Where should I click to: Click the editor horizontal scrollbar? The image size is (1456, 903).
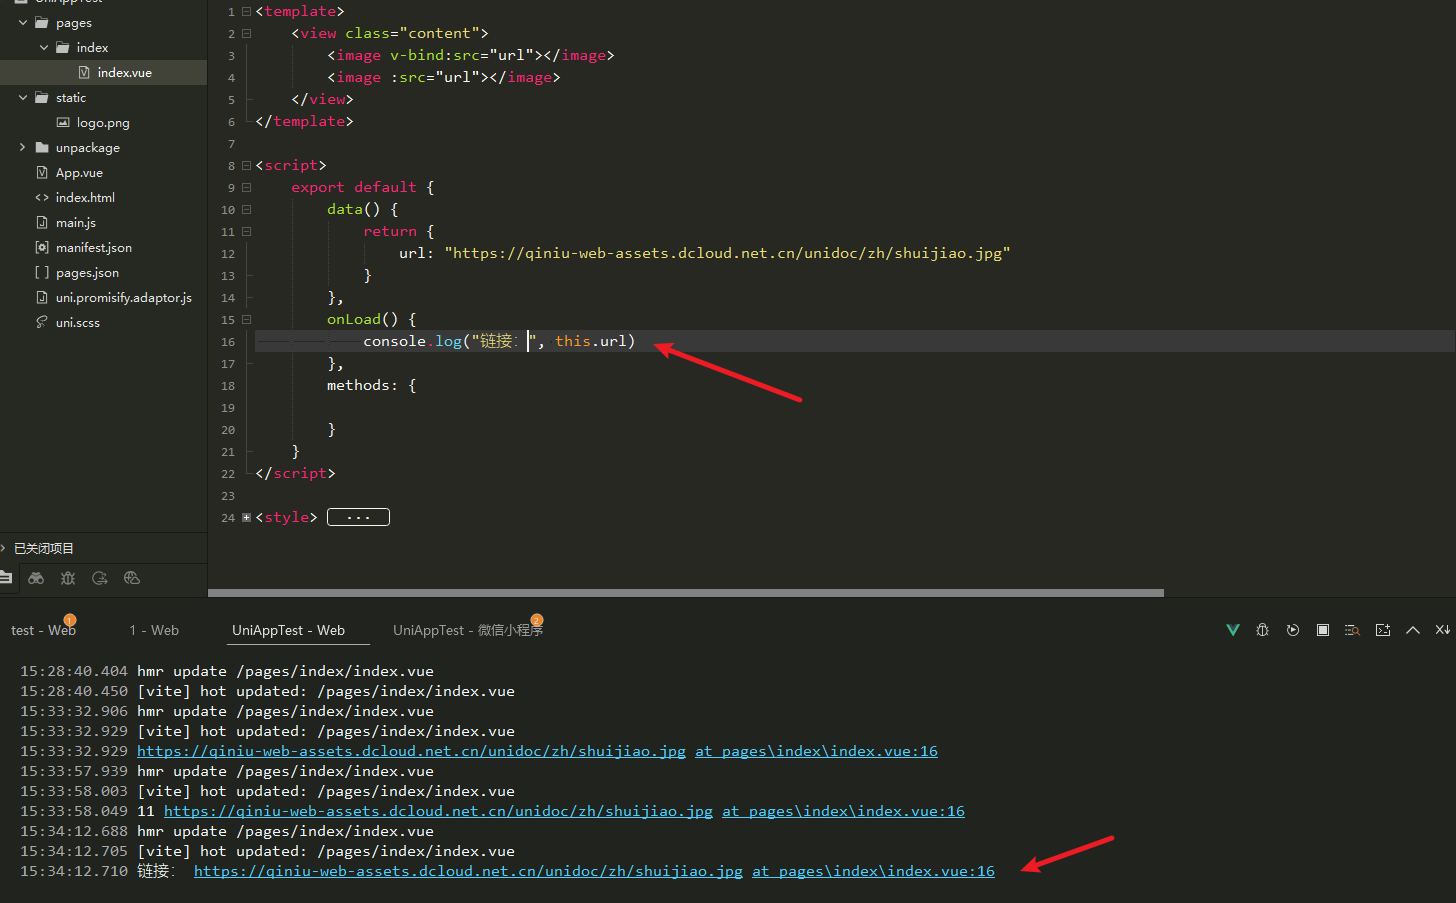pyautogui.click(x=686, y=593)
